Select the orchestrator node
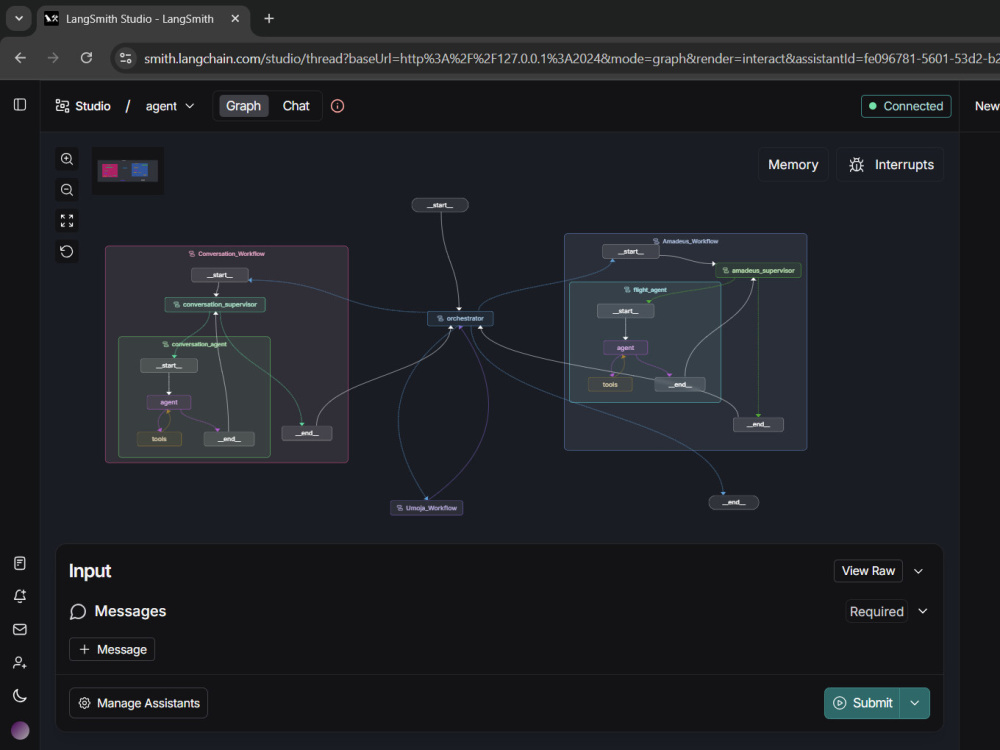Viewport: 1000px width, 750px height. click(x=460, y=318)
